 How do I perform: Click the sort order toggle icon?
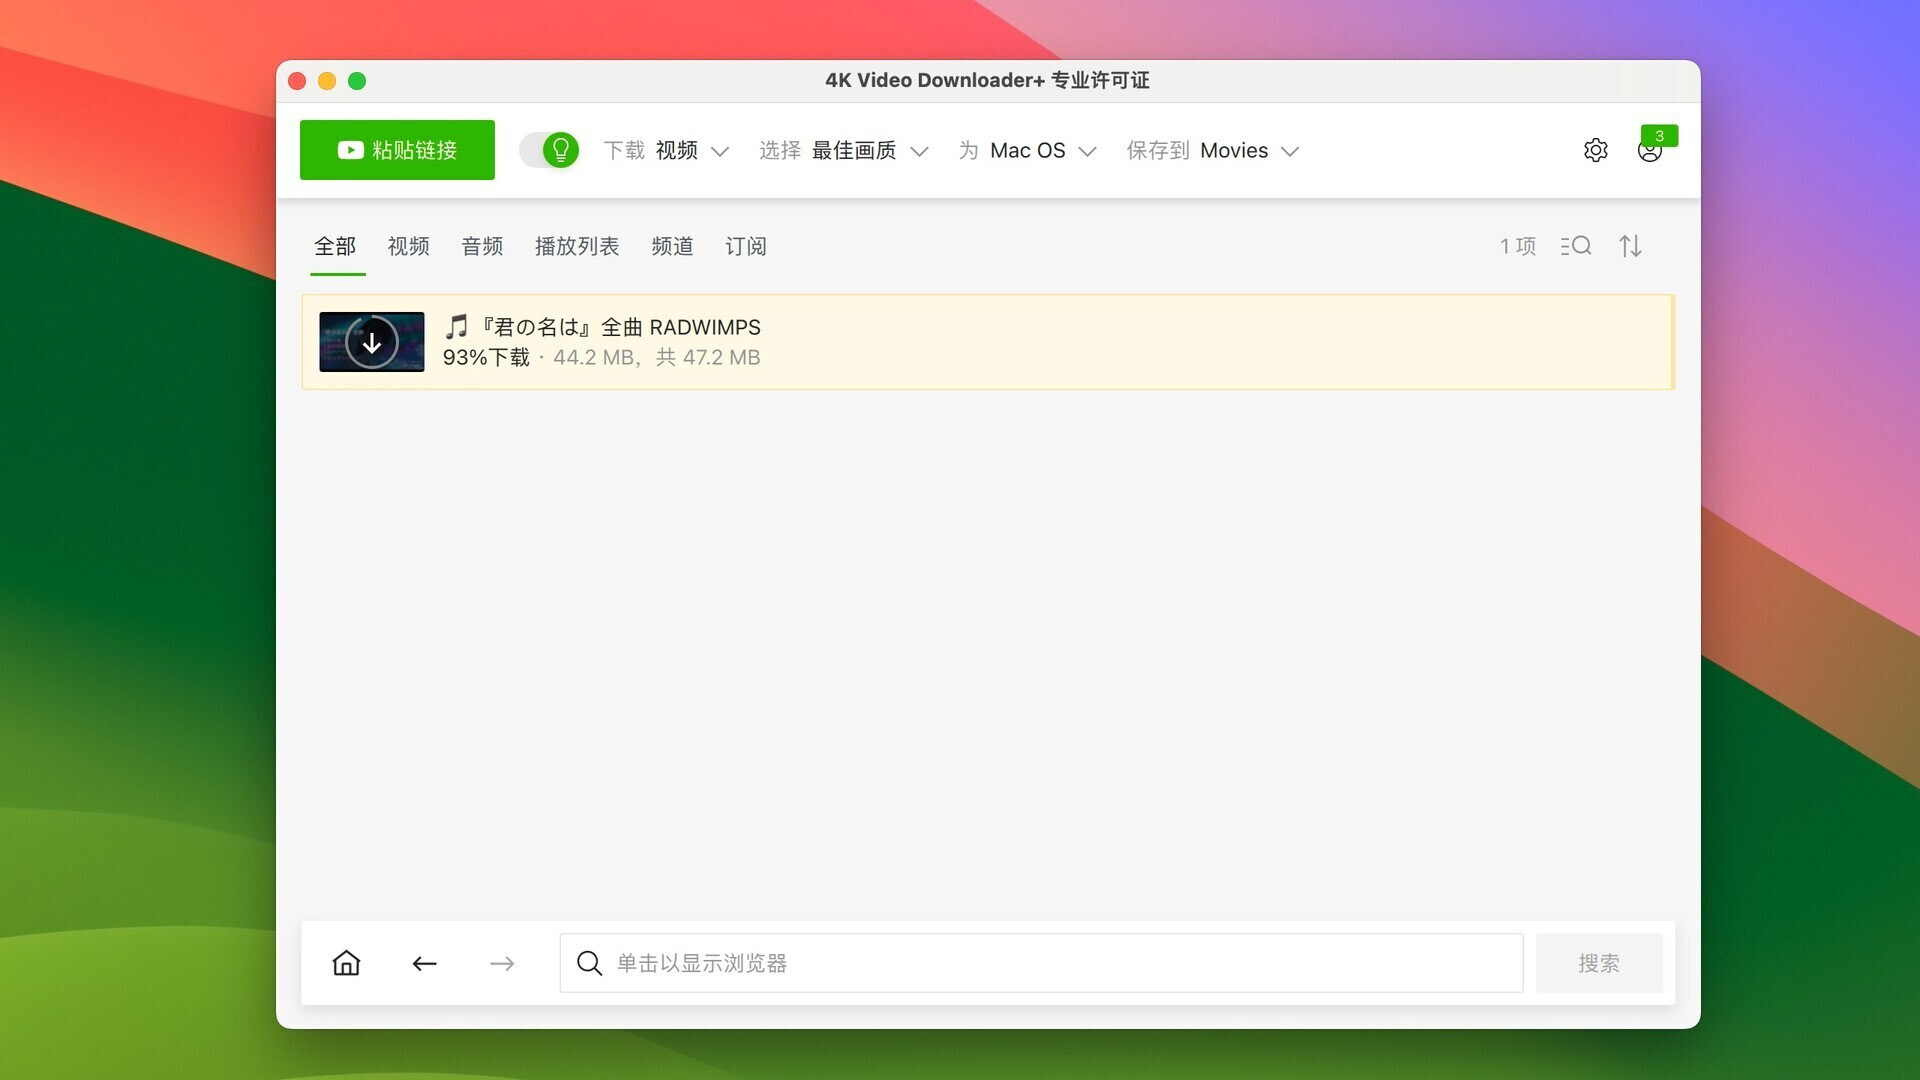coord(1631,245)
